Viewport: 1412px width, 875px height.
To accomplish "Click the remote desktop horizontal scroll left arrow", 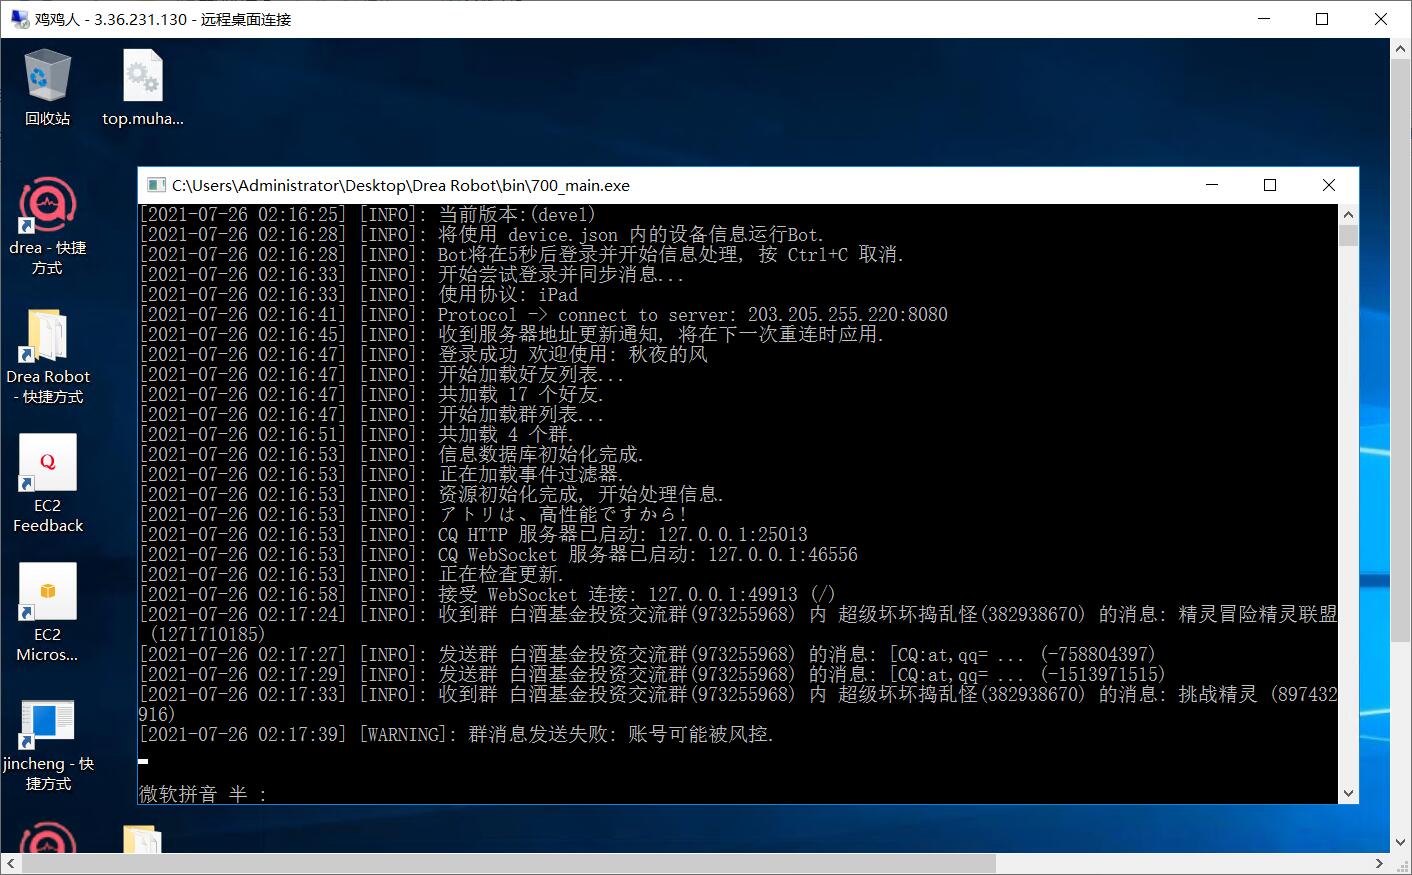I will 10,863.
